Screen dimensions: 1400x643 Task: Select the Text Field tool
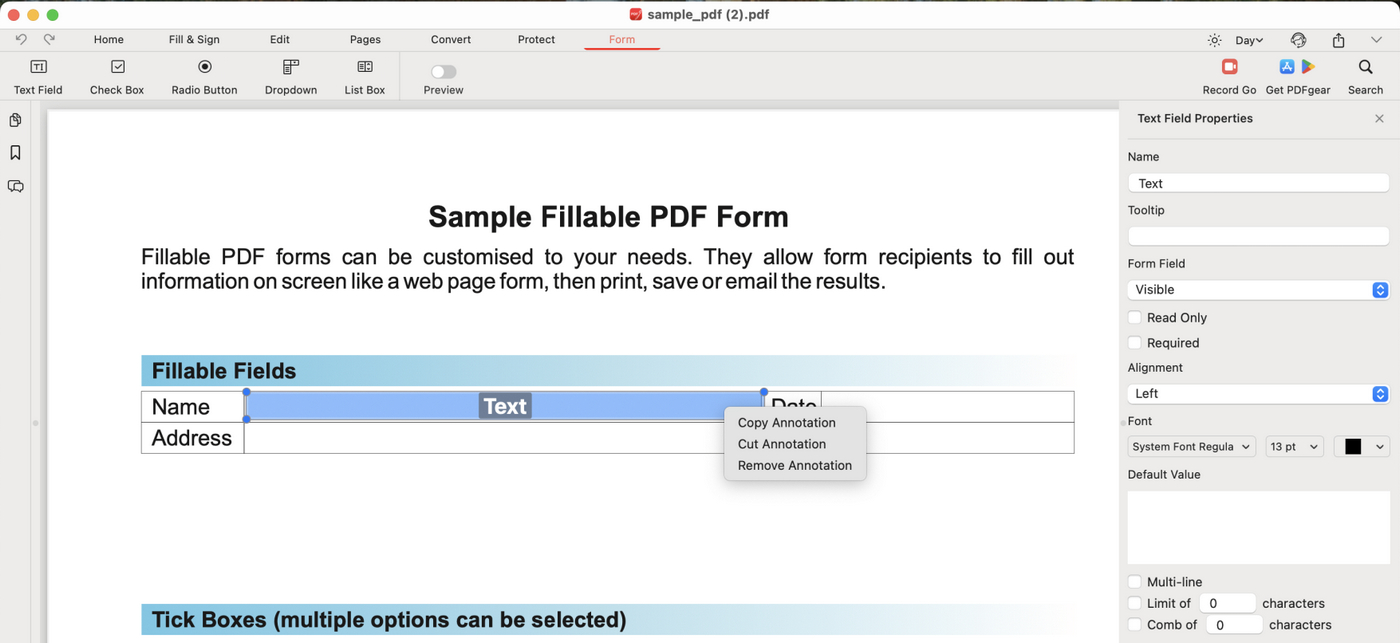tap(37, 75)
